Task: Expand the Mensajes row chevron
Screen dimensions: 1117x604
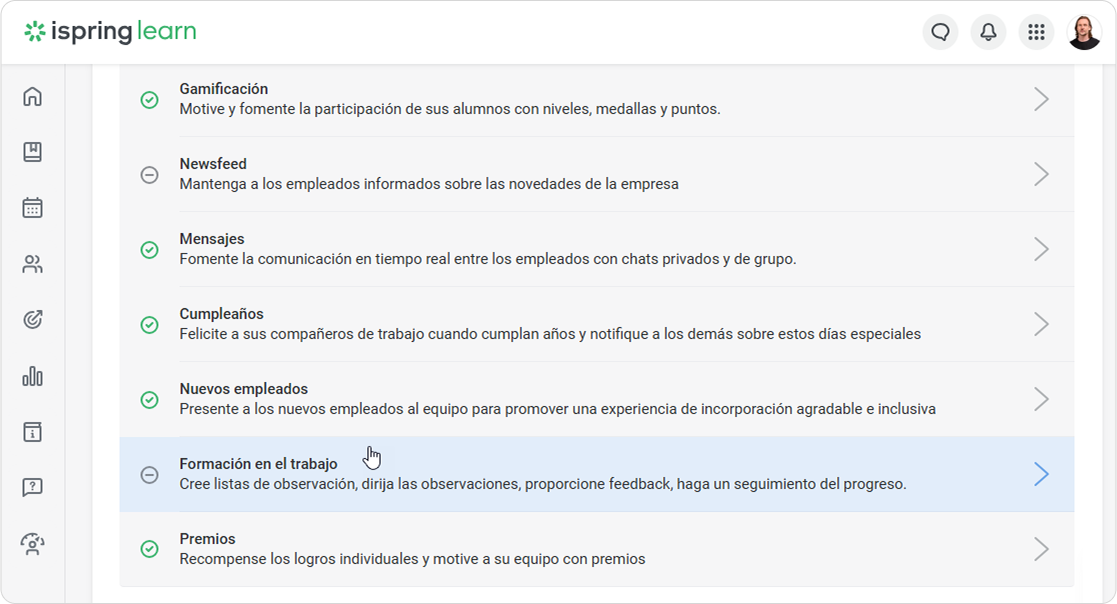Action: pos(1041,249)
